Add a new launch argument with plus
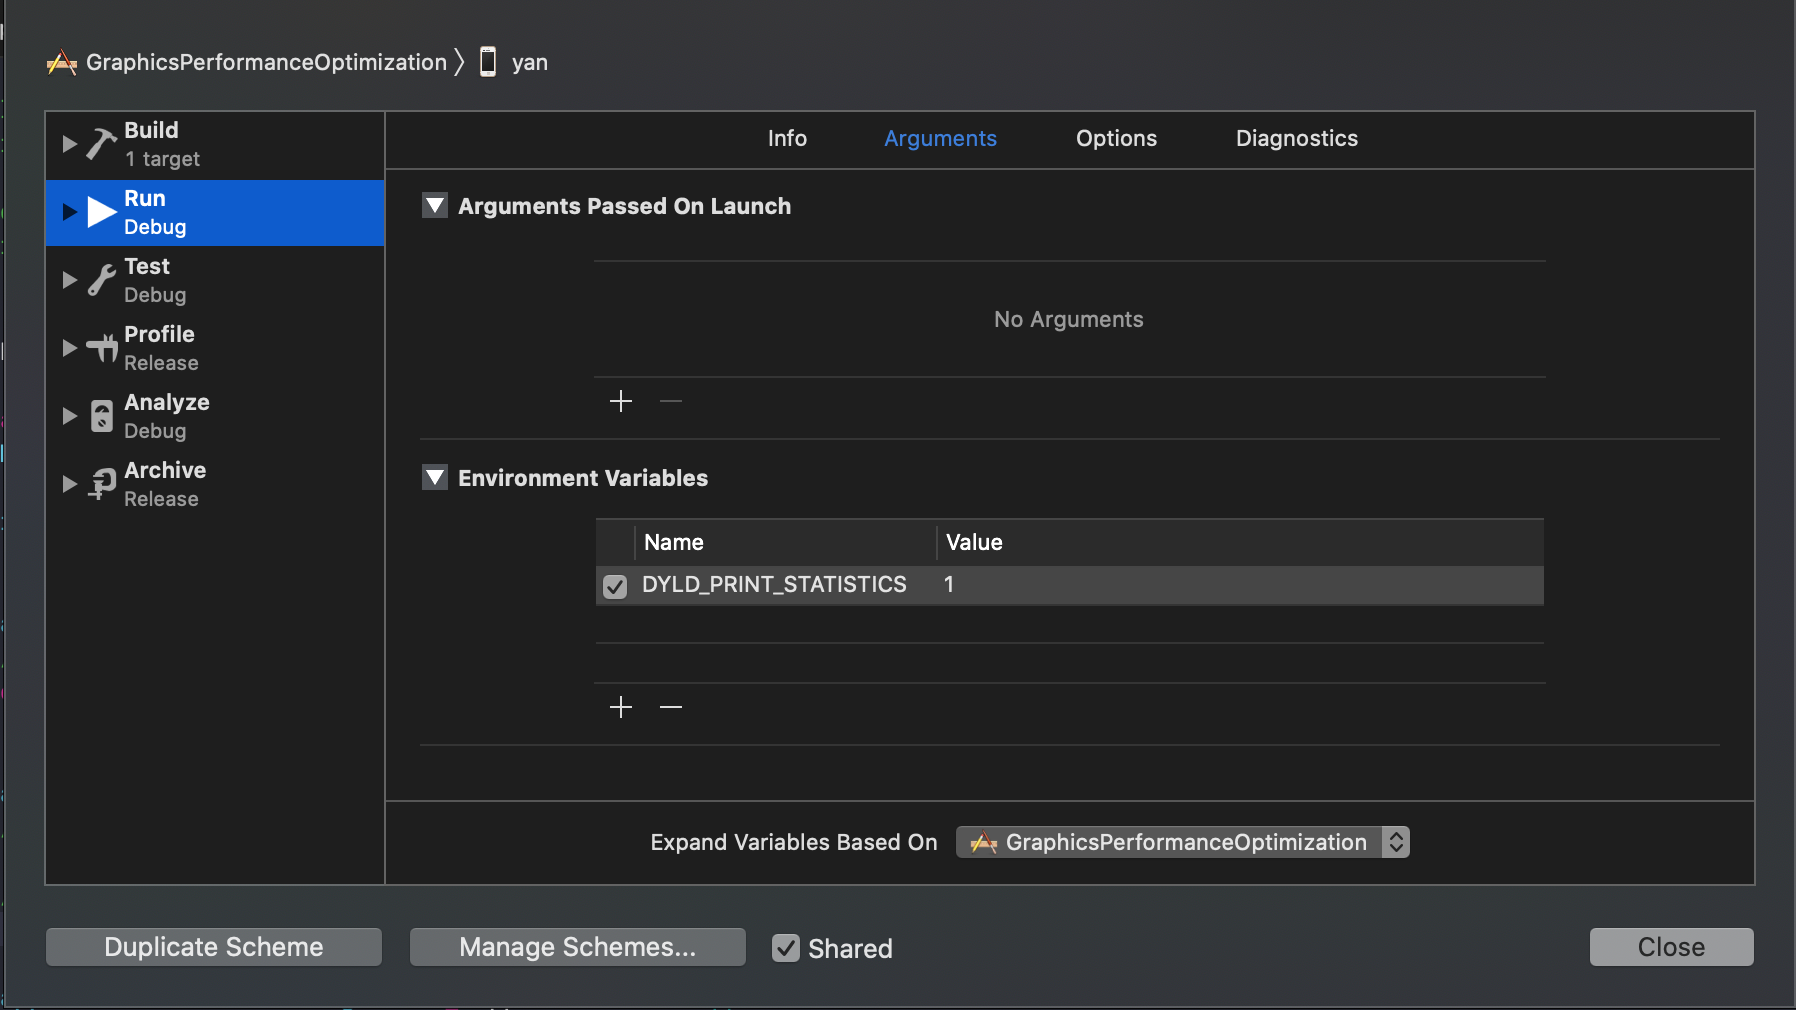 [621, 402]
